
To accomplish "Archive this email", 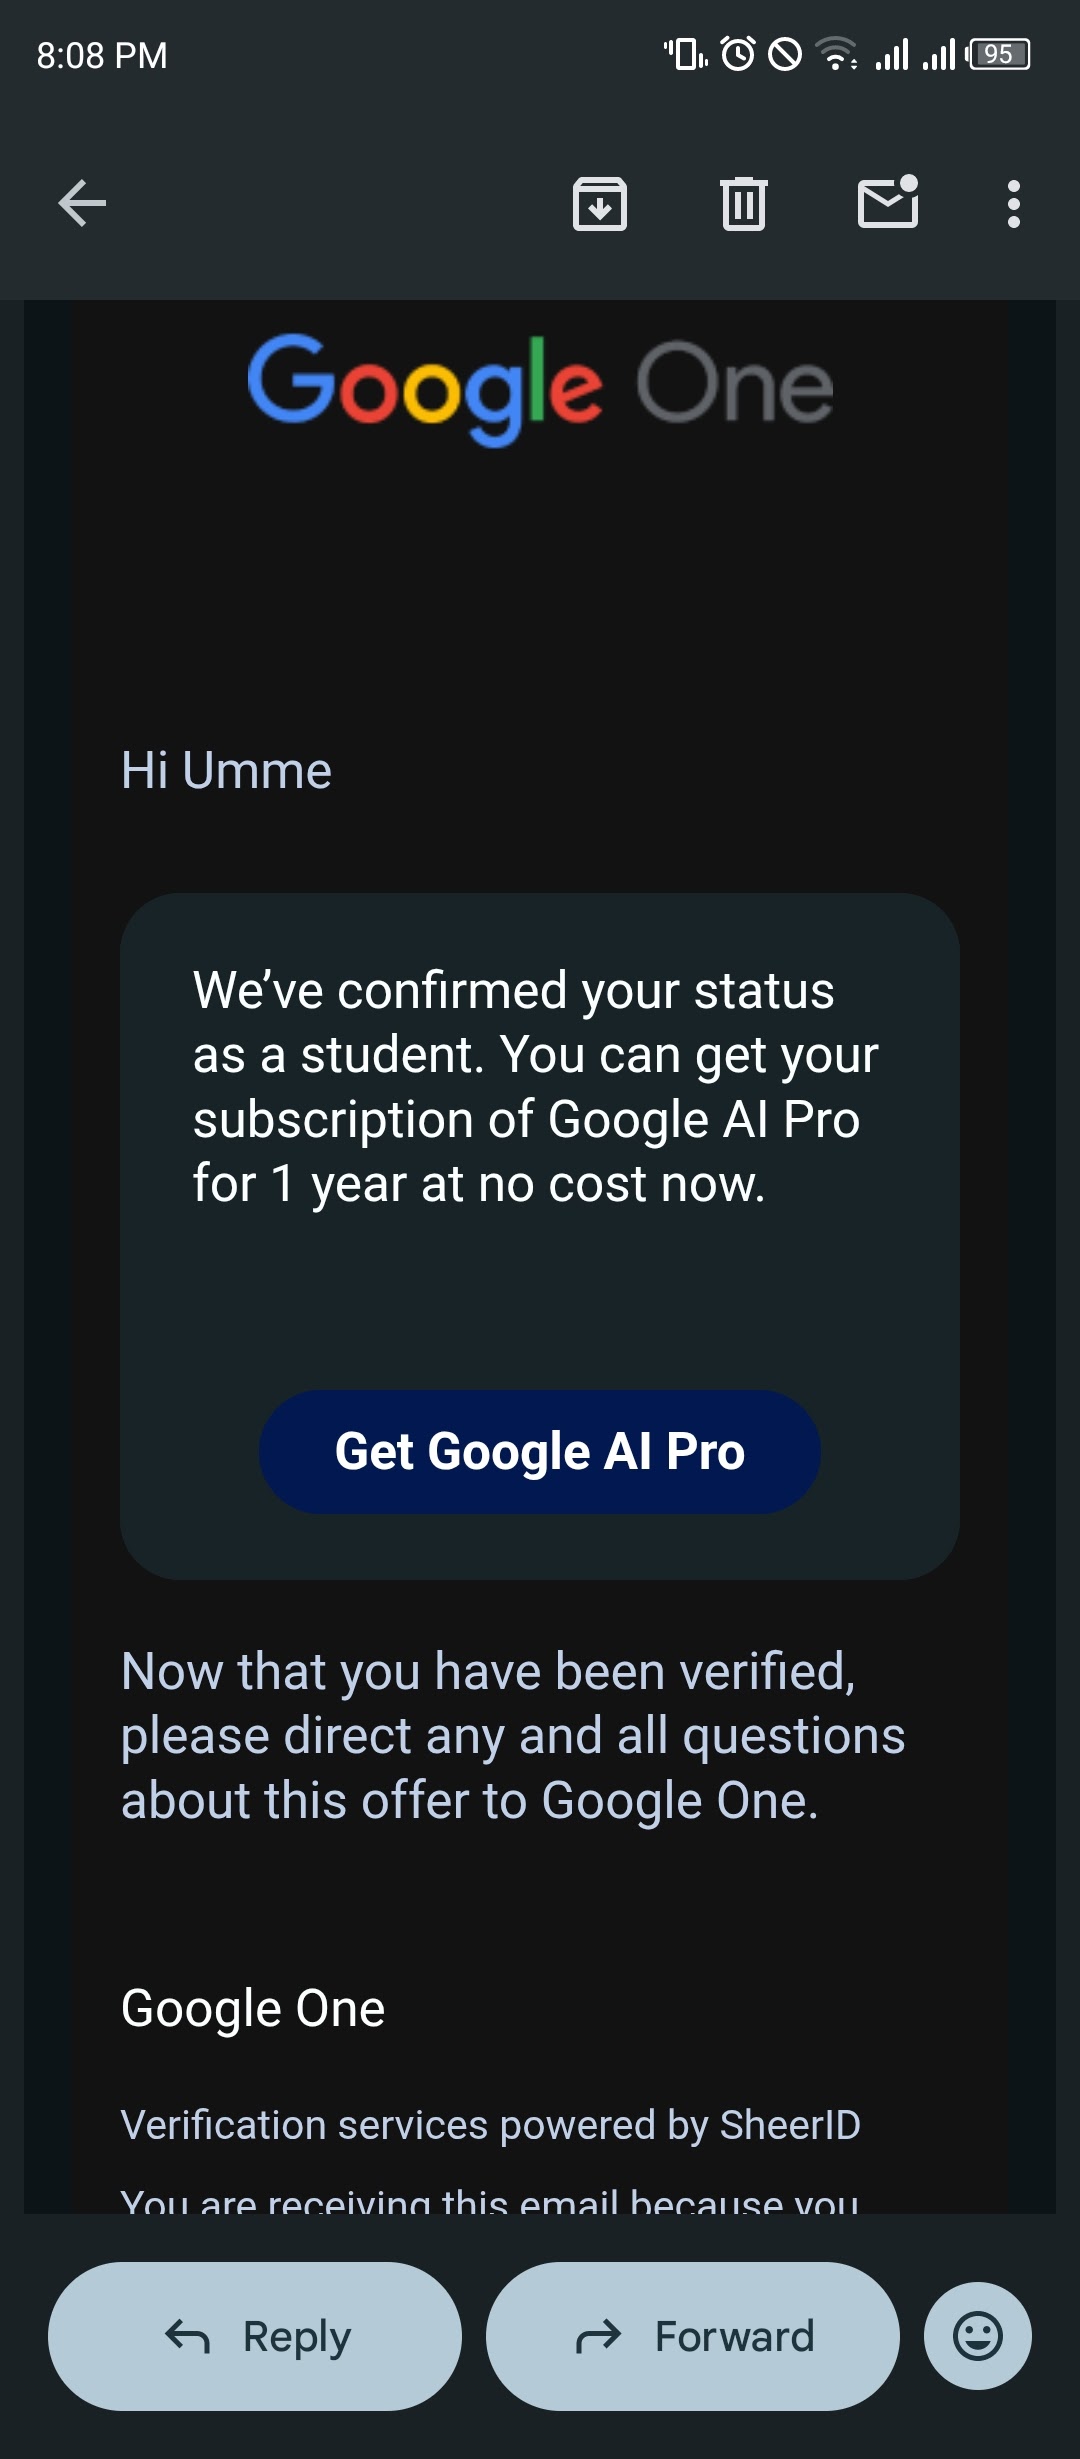I will [599, 204].
